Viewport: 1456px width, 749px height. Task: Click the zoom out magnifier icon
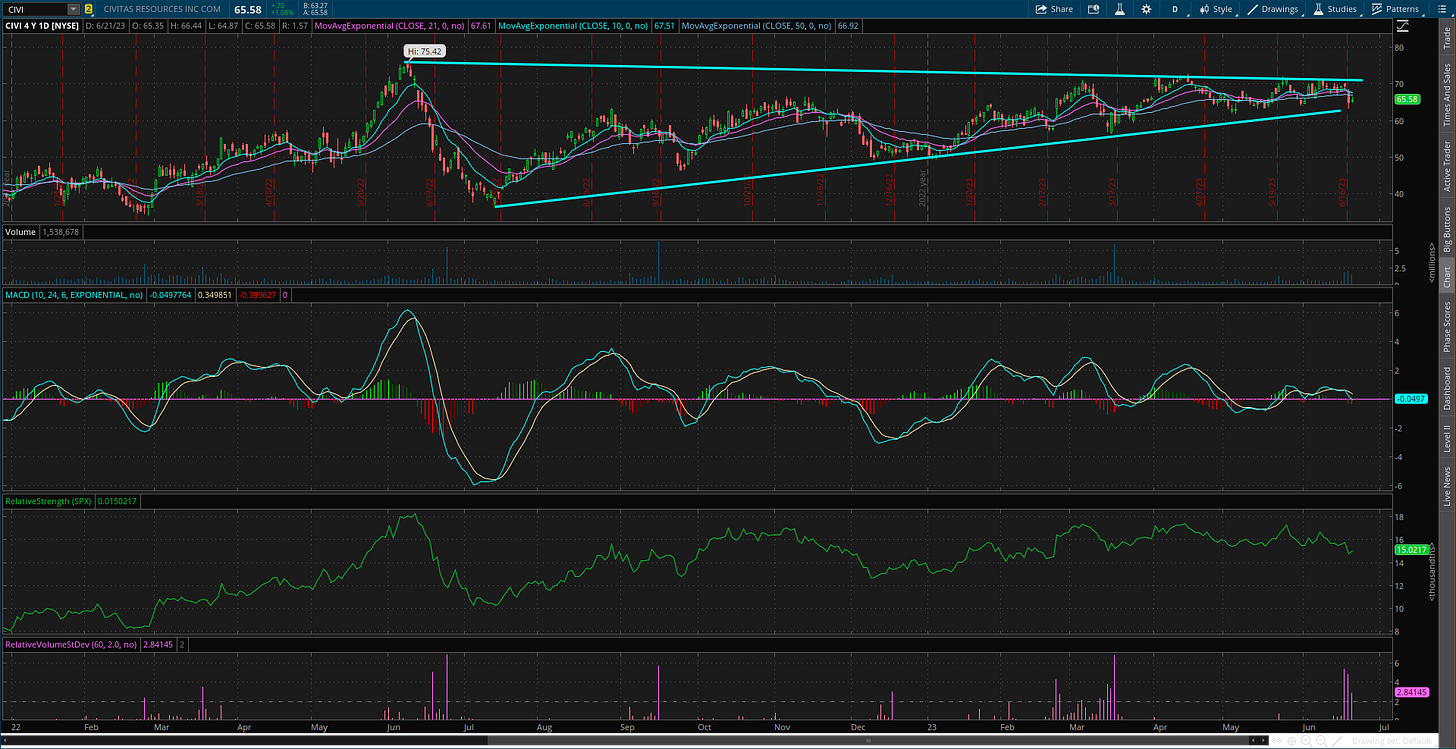[x=1321, y=741]
